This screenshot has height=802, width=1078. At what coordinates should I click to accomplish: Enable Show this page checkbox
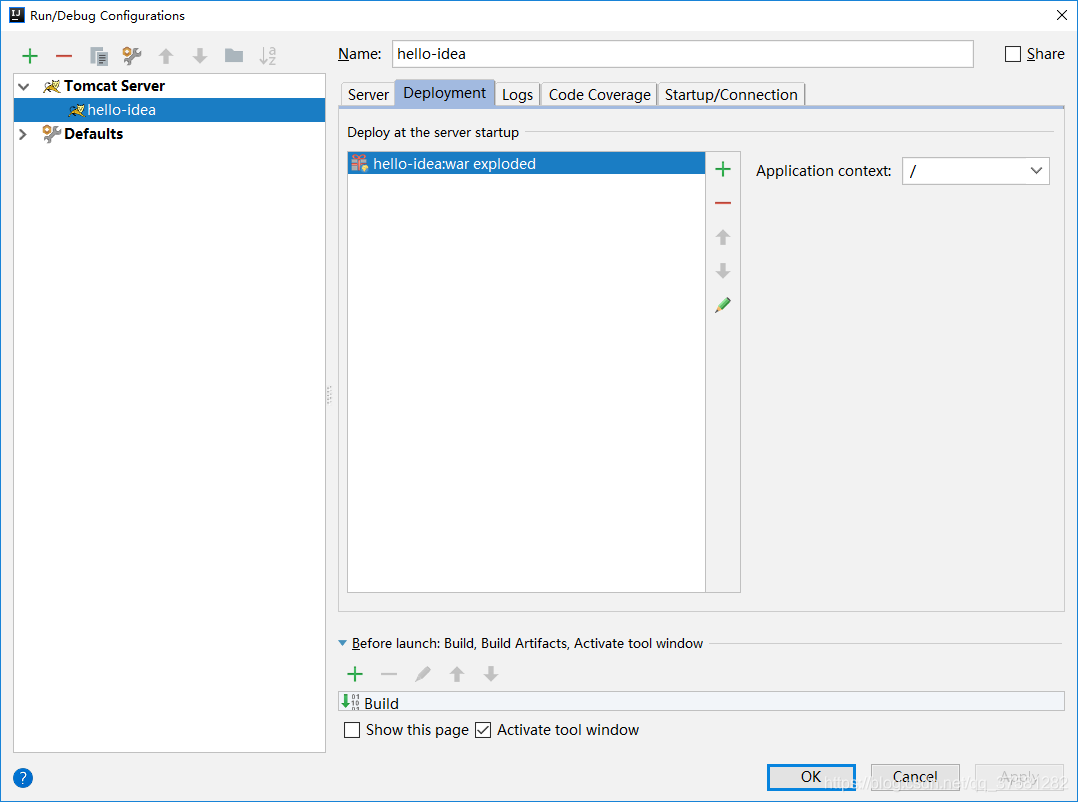pyautogui.click(x=352, y=730)
